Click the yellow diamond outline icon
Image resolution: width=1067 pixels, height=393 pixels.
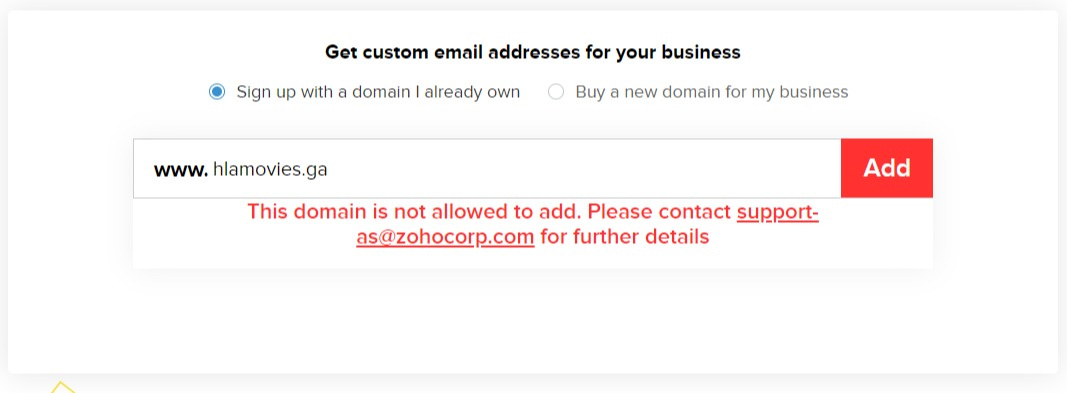click(x=62, y=387)
